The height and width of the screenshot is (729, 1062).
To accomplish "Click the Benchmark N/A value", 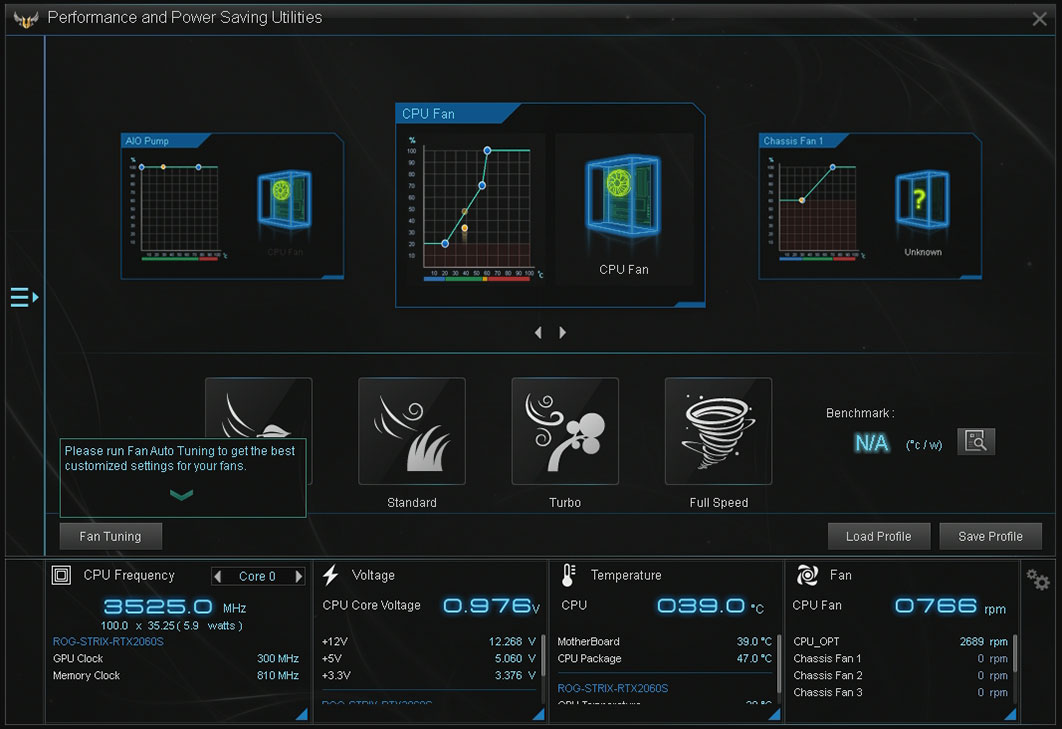I will coord(872,442).
